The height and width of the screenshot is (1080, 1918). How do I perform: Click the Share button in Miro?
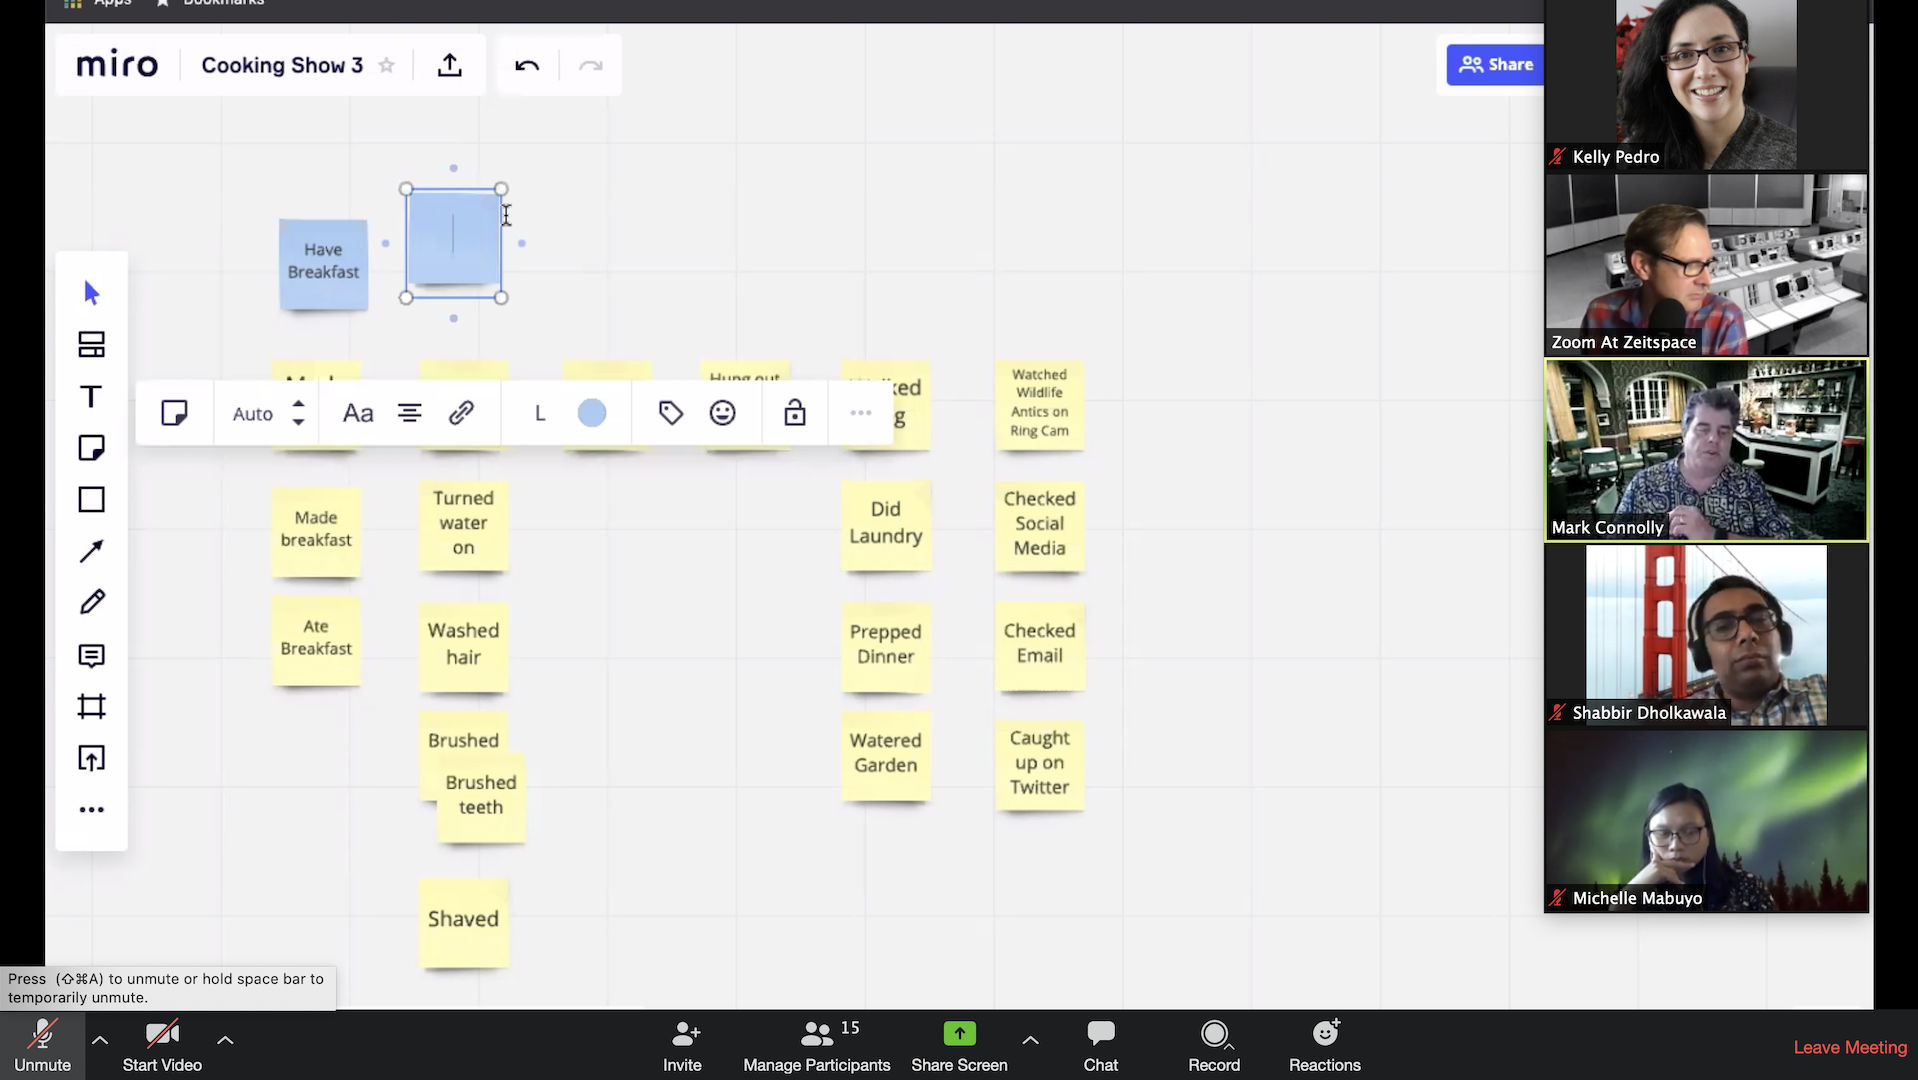tap(1496, 64)
